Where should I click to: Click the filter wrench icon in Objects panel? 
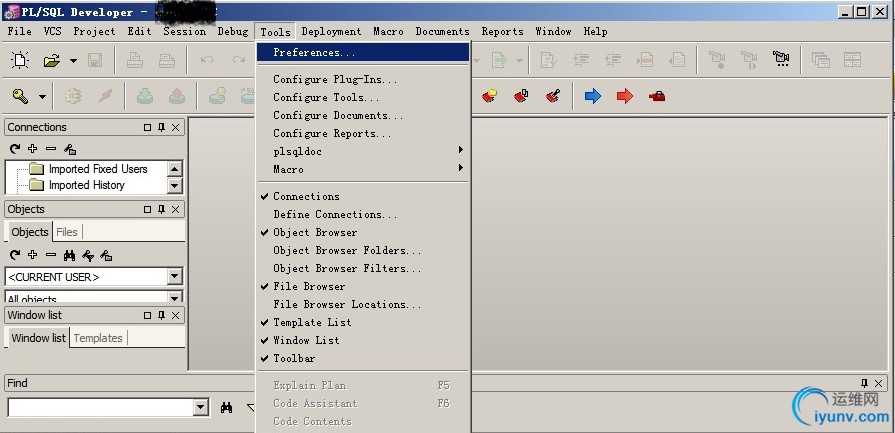tap(88, 256)
